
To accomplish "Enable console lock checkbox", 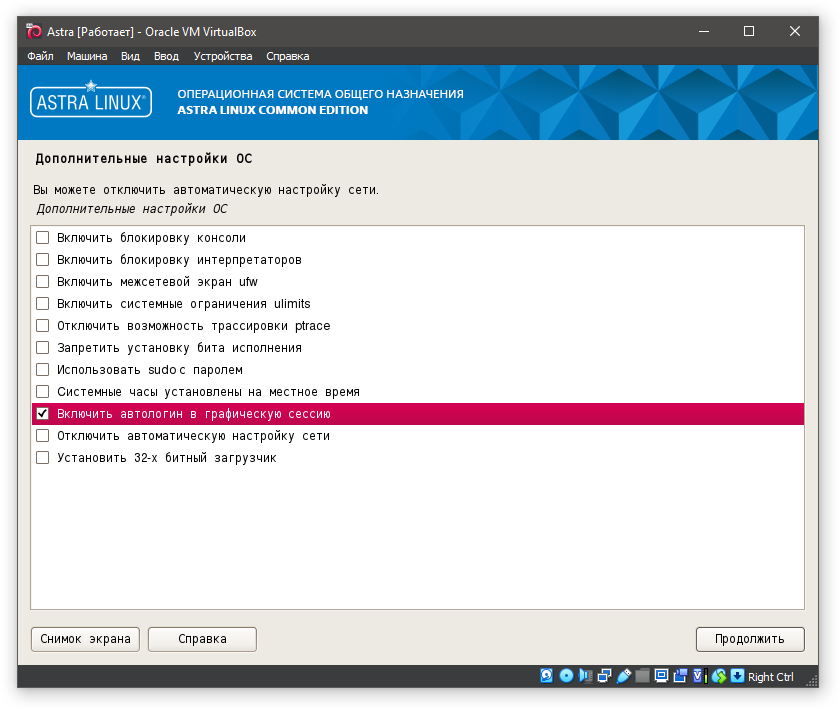I will point(42,237).
